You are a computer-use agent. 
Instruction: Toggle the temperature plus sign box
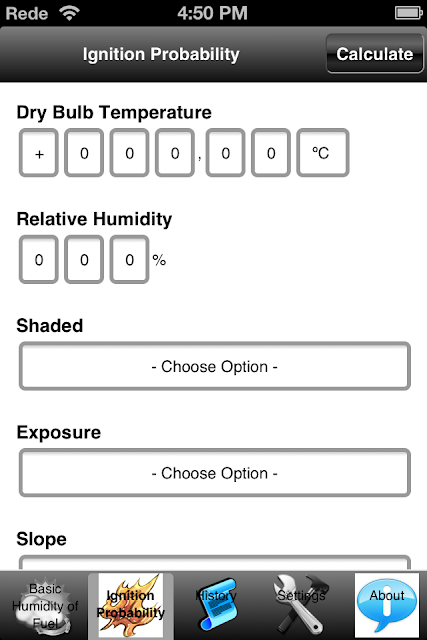pyautogui.click(x=39, y=153)
